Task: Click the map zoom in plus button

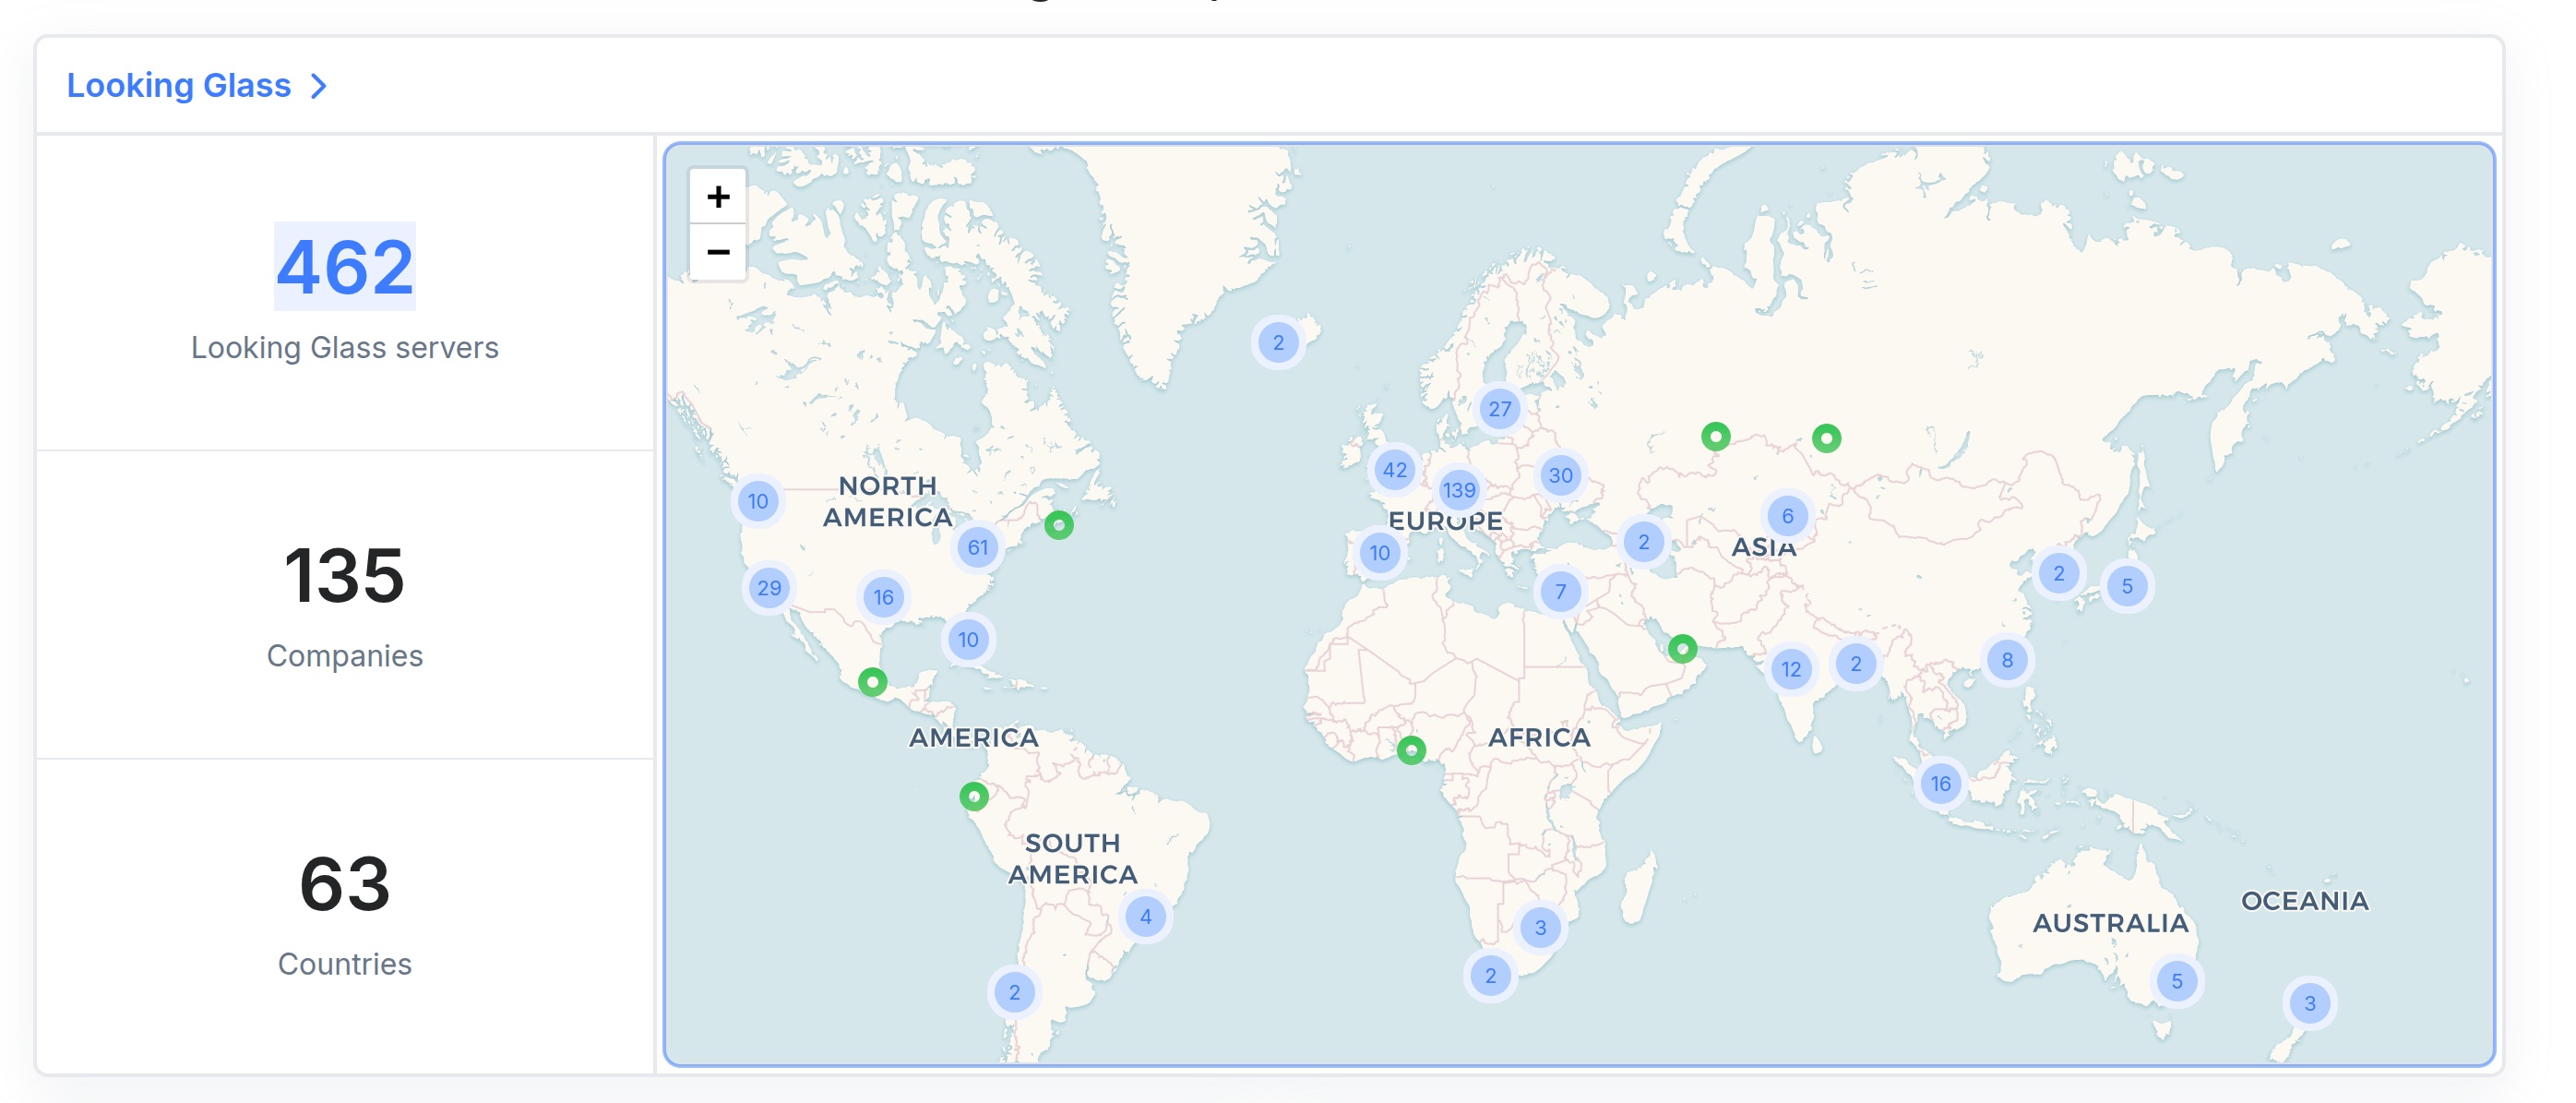Action: coord(717,196)
